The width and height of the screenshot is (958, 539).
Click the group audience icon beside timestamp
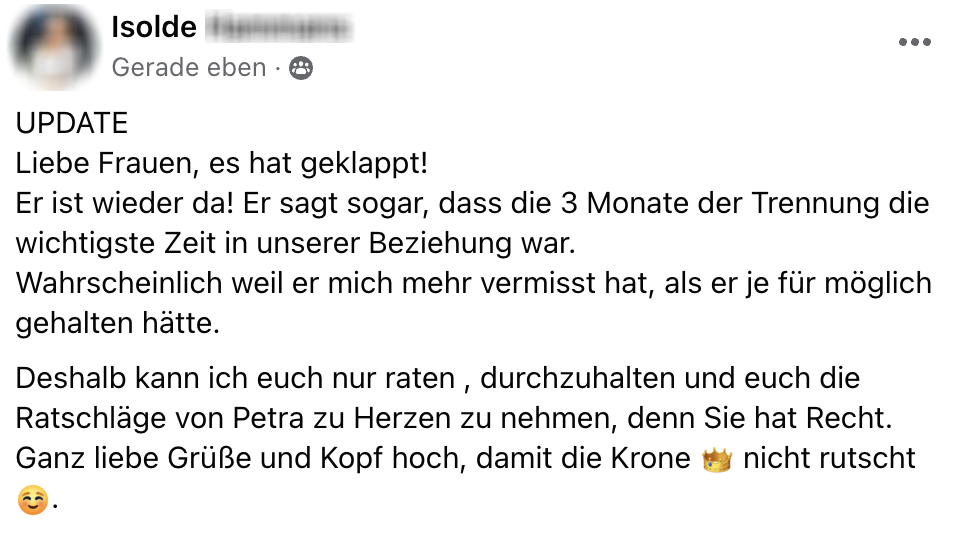(300, 68)
